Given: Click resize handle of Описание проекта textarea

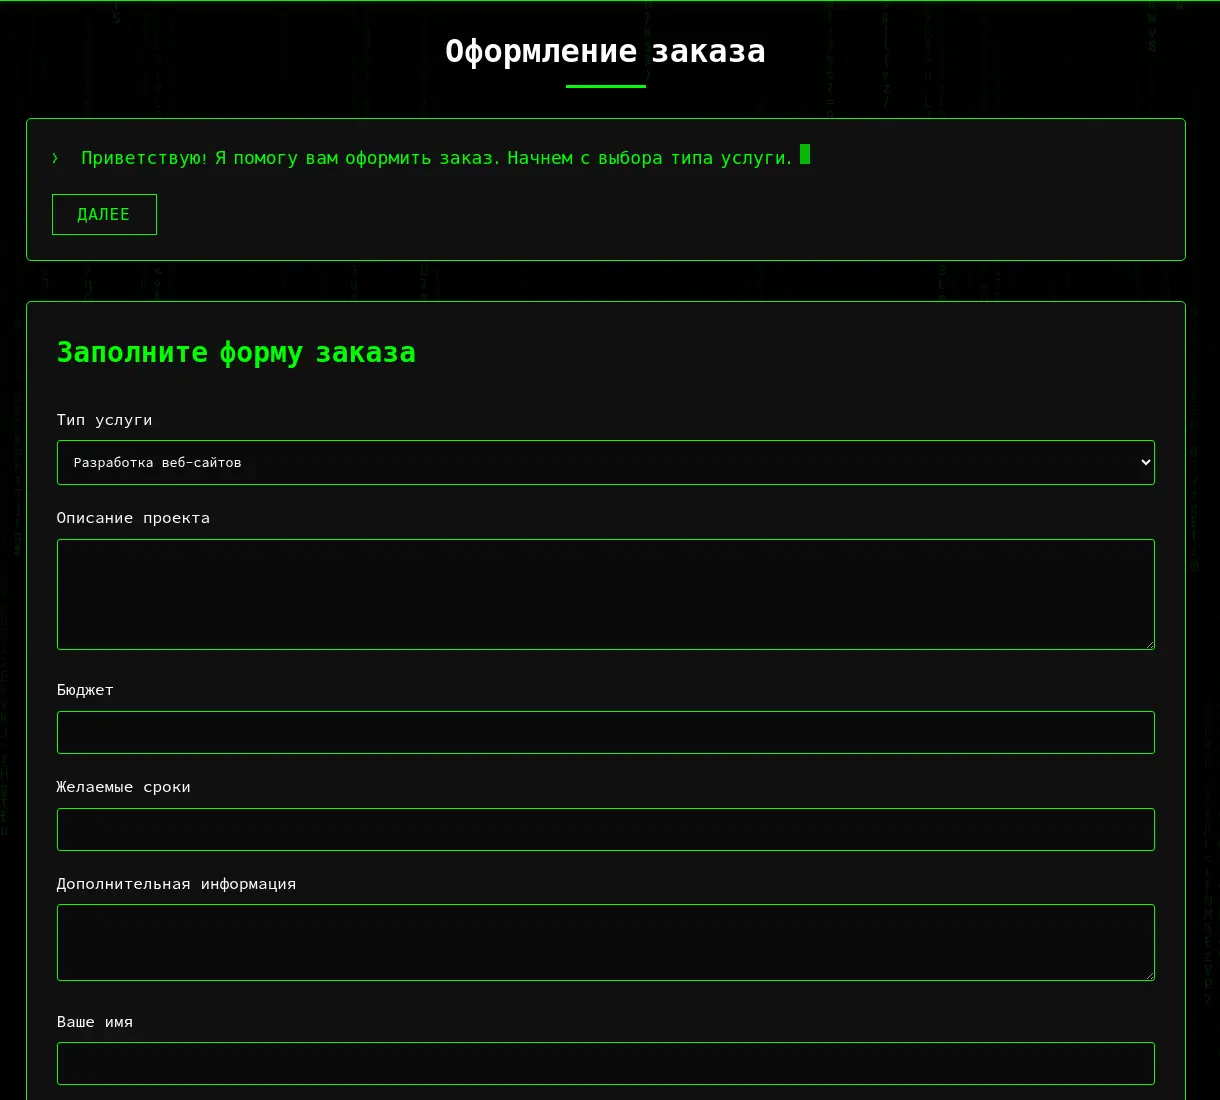Looking at the screenshot, I should (x=1149, y=644).
